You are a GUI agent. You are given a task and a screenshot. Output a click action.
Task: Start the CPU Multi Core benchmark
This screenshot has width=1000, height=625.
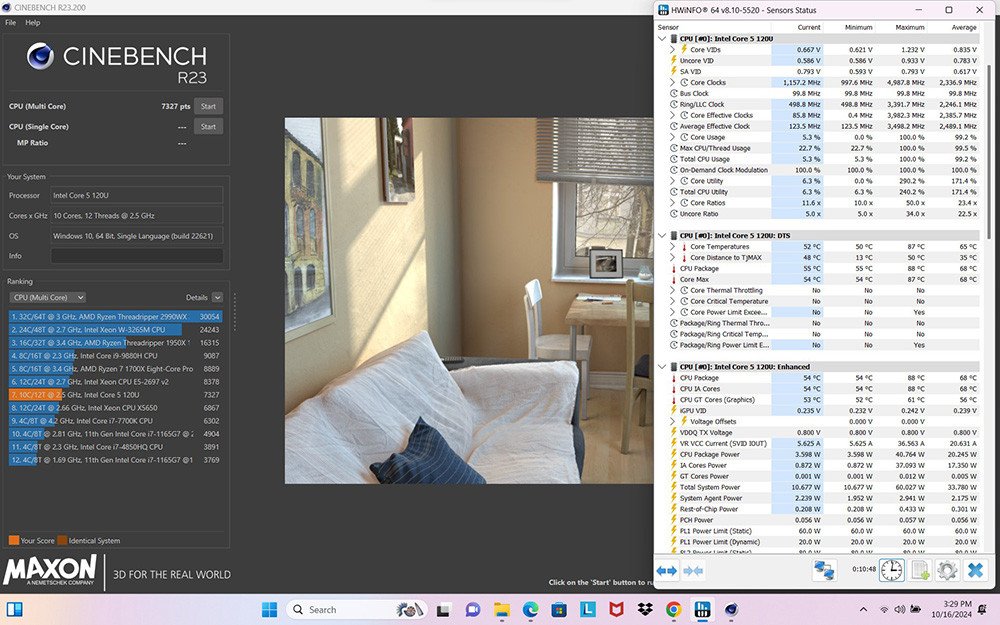[x=209, y=105]
